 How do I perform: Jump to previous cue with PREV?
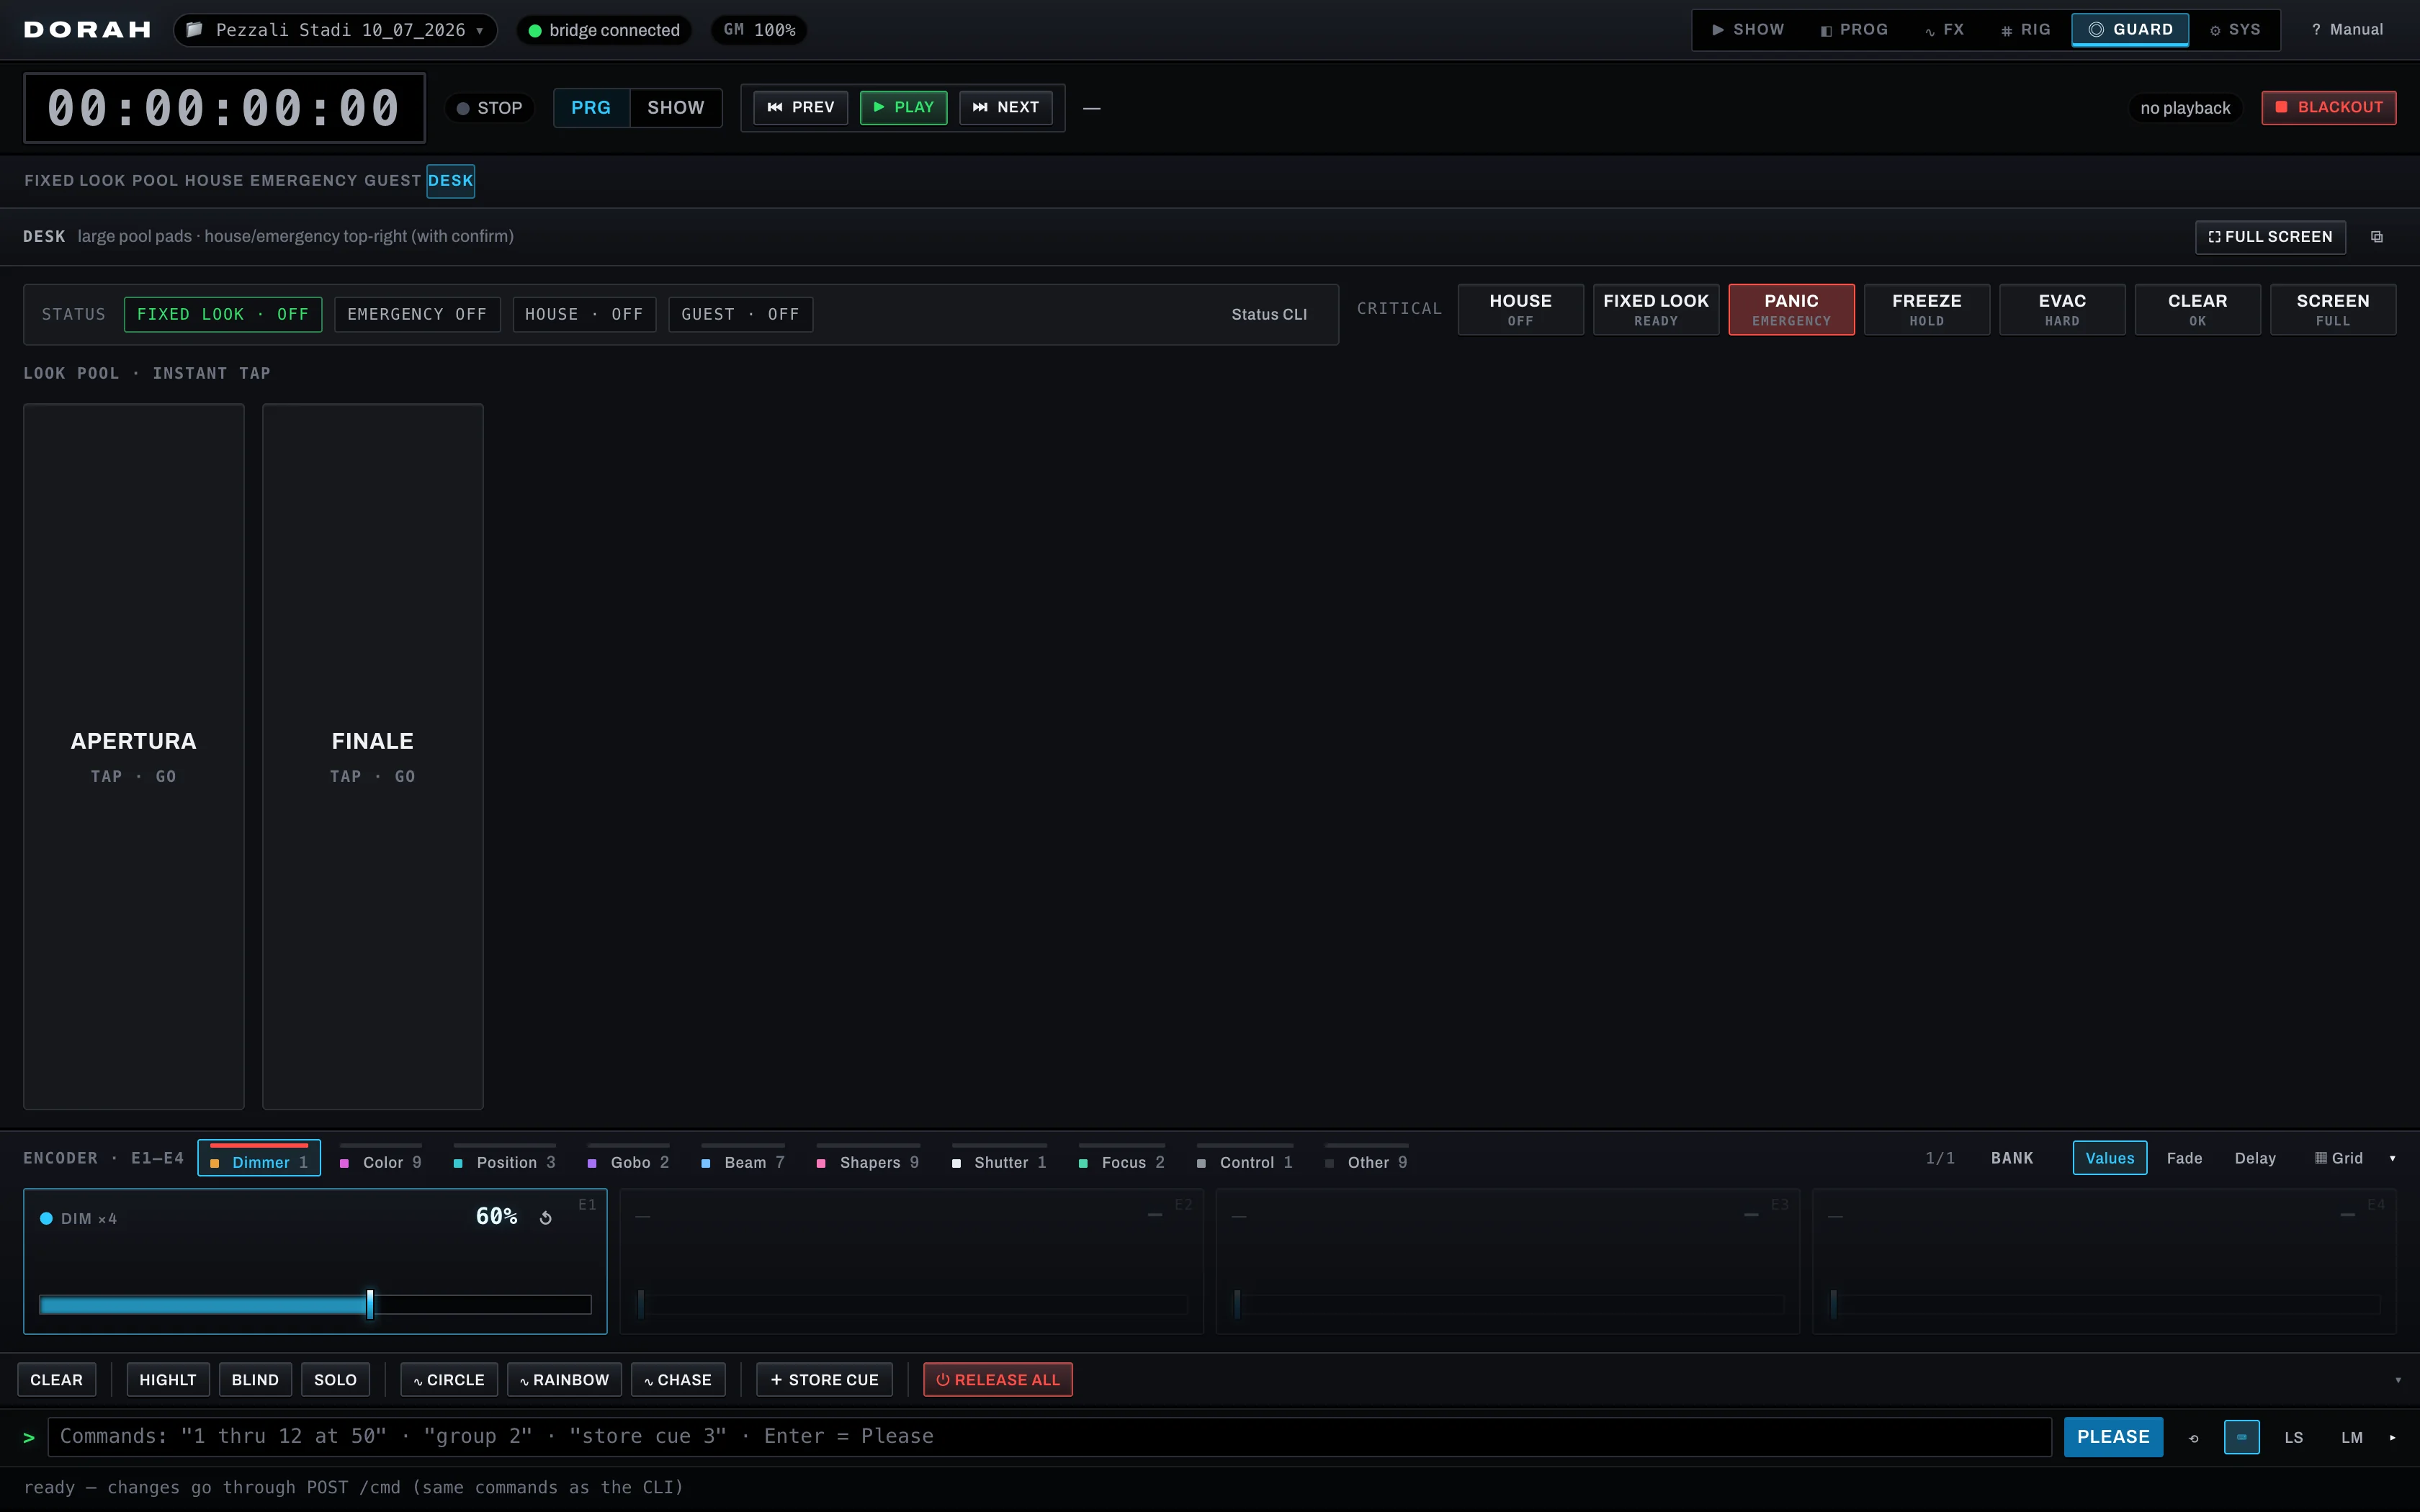coord(800,107)
